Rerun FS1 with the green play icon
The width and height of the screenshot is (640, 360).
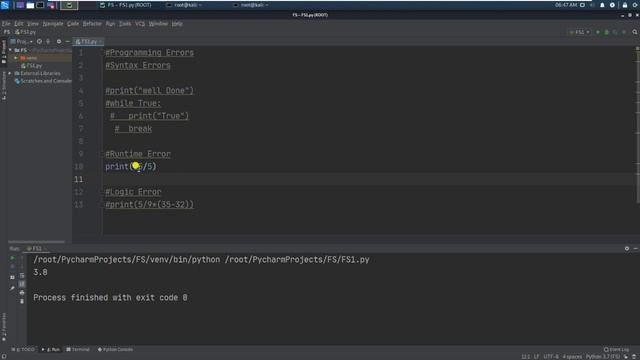point(12,258)
